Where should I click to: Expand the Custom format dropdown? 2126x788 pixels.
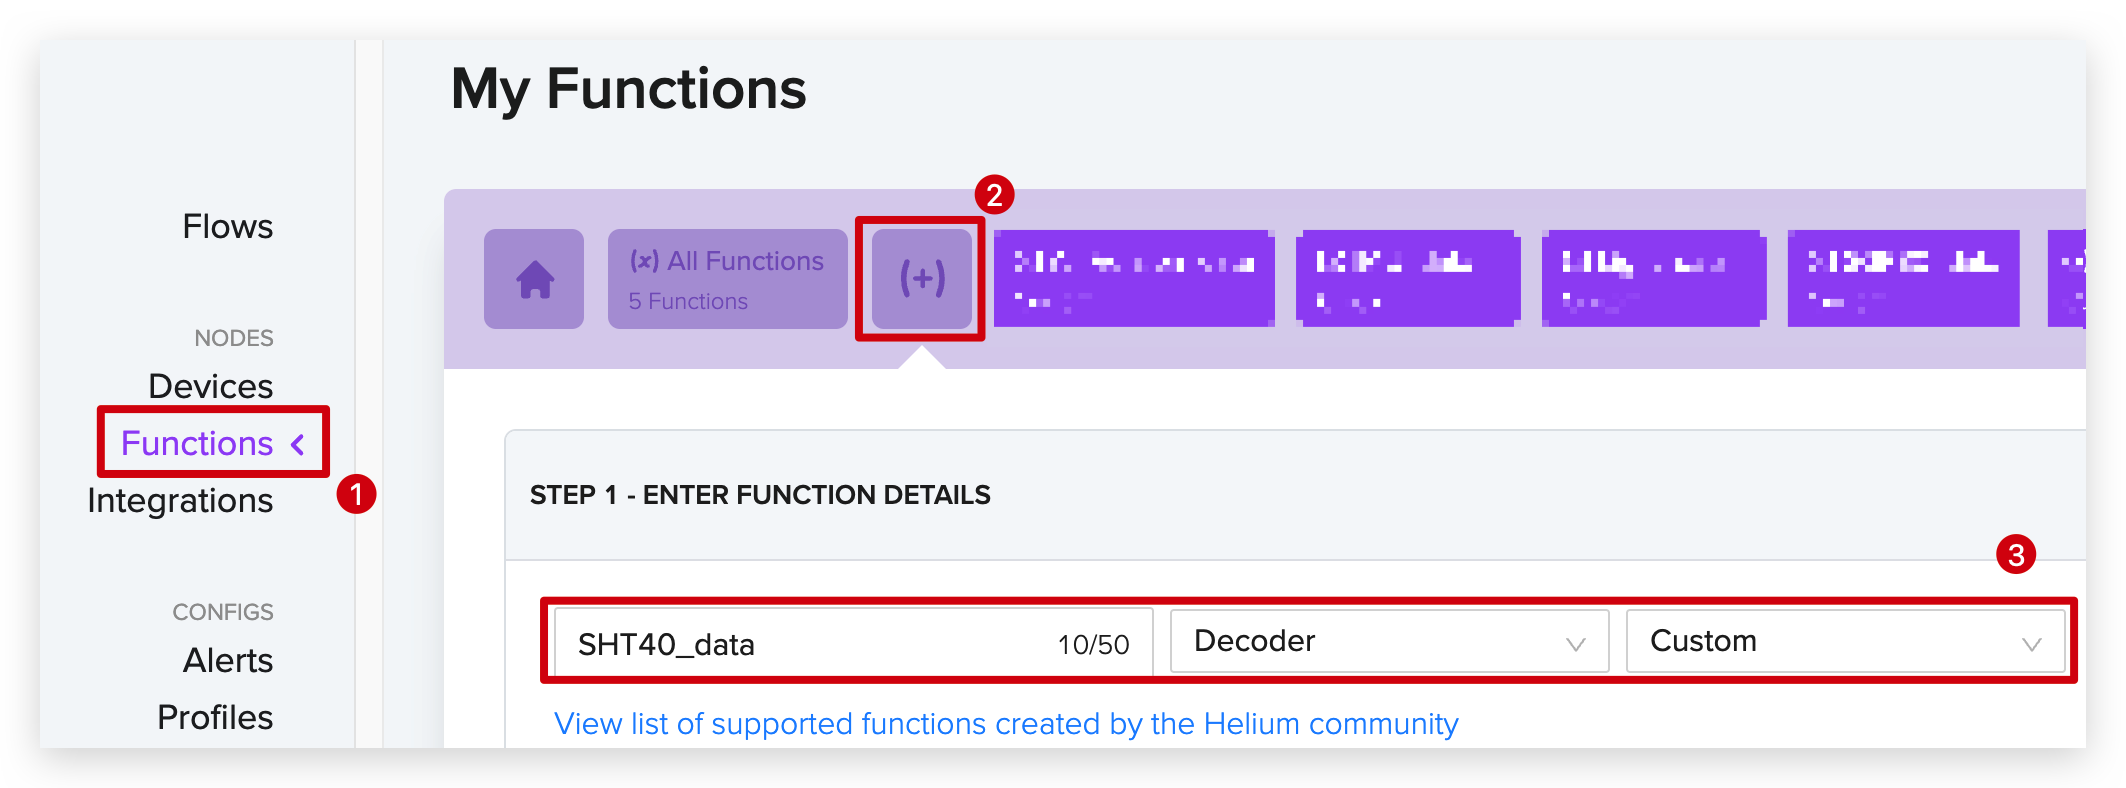pyautogui.click(x=1845, y=641)
